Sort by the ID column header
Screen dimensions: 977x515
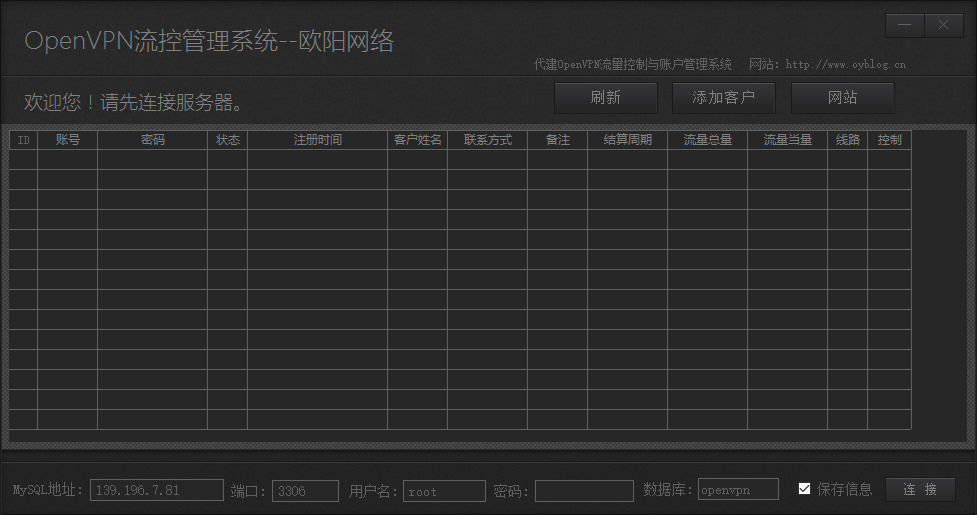click(x=24, y=140)
